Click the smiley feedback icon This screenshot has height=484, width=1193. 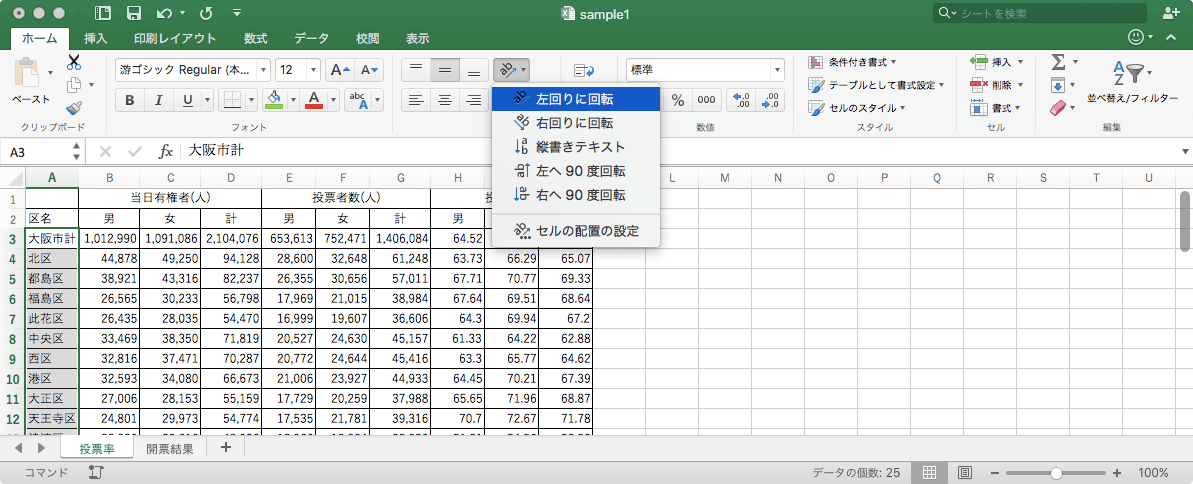pyautogui.click(x=1136, y=37)
